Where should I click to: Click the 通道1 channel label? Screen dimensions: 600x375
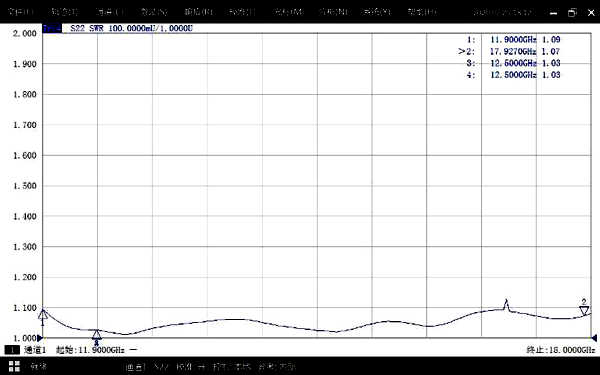[35, 350]
